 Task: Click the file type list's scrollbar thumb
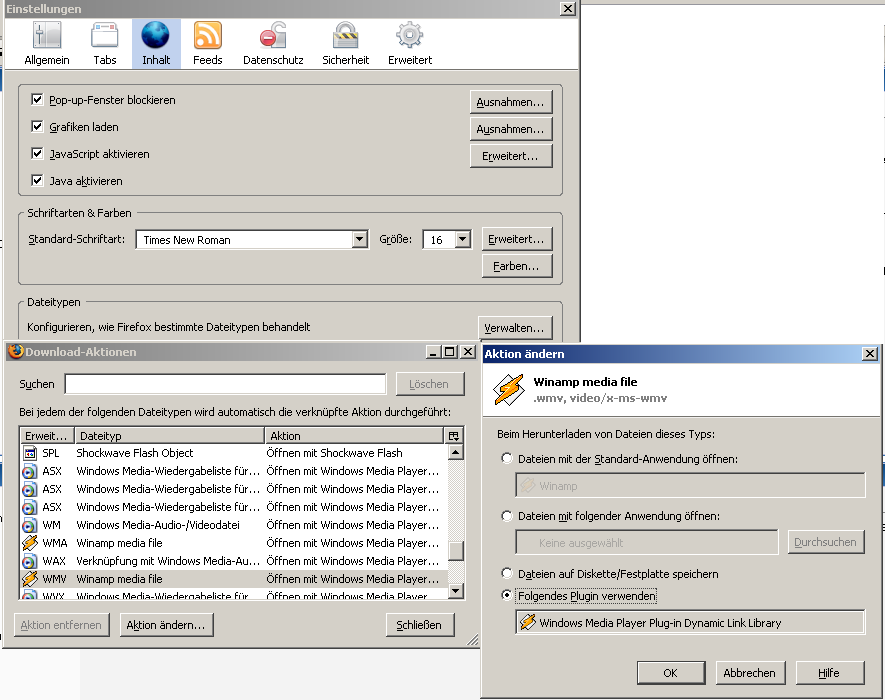[456, 550]
